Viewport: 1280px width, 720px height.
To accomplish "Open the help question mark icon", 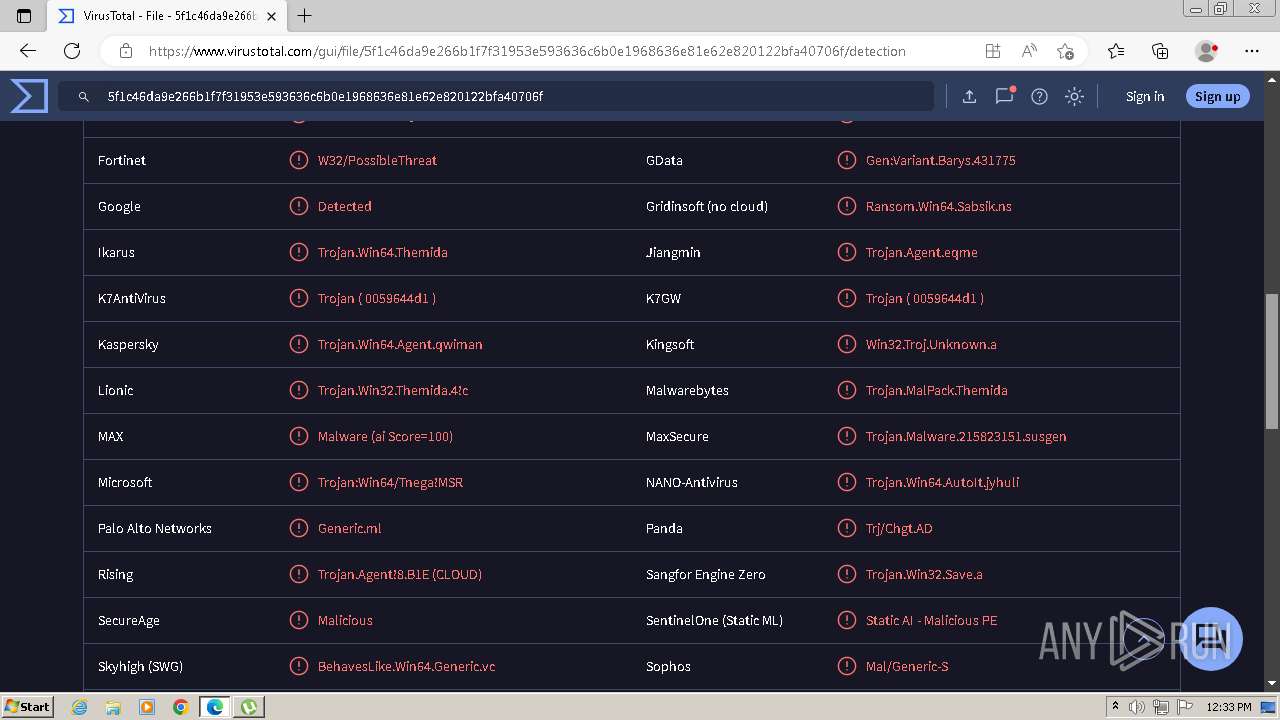I will coord(1039,96).
